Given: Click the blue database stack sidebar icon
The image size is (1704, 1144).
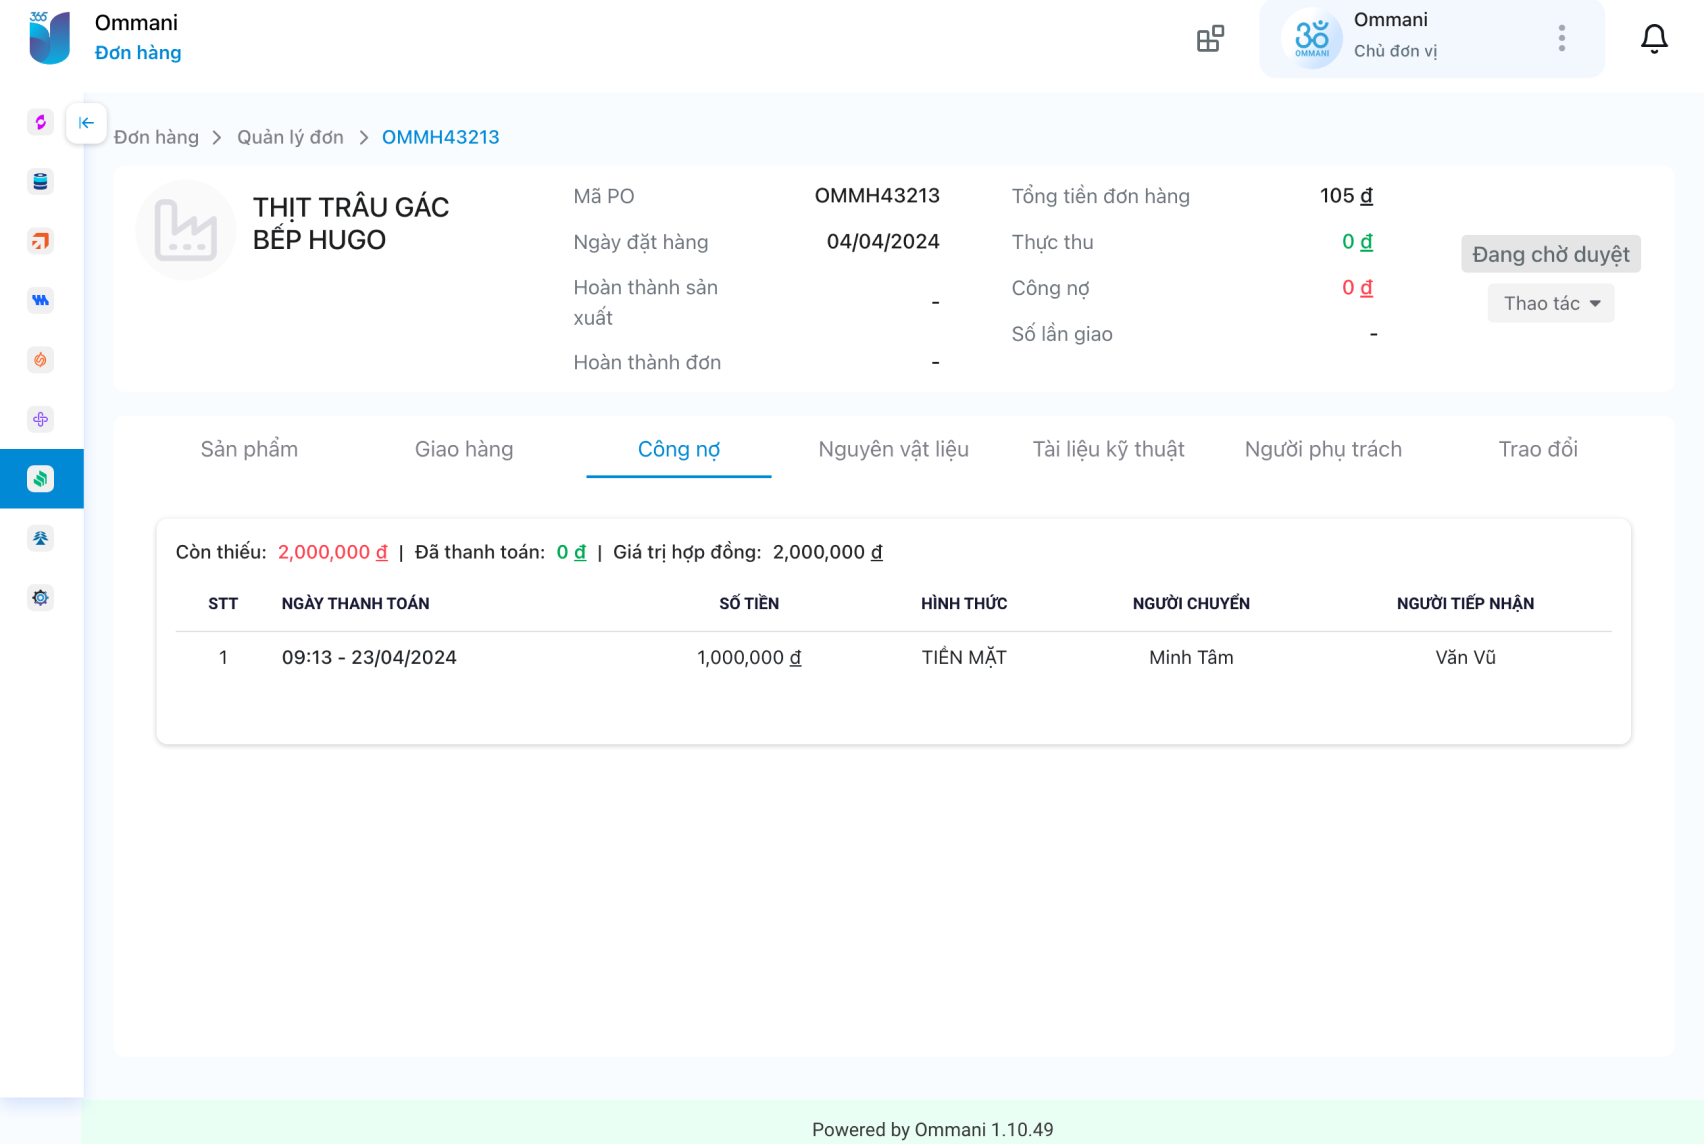Looking at the screenshot, I should (40, 182).
